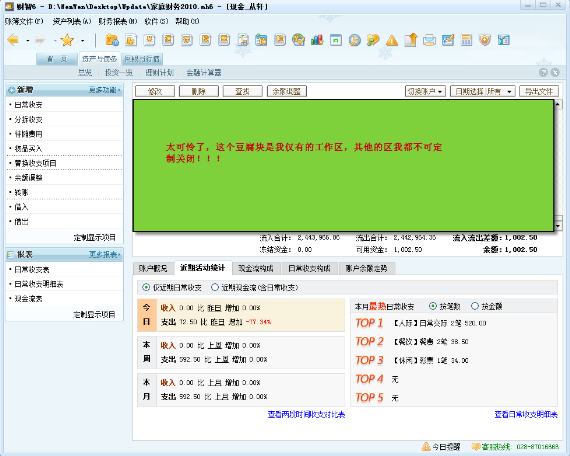Click the list scrollbar down arrow
The height and width of the screenshot is (456, 570).
(558, 226)
